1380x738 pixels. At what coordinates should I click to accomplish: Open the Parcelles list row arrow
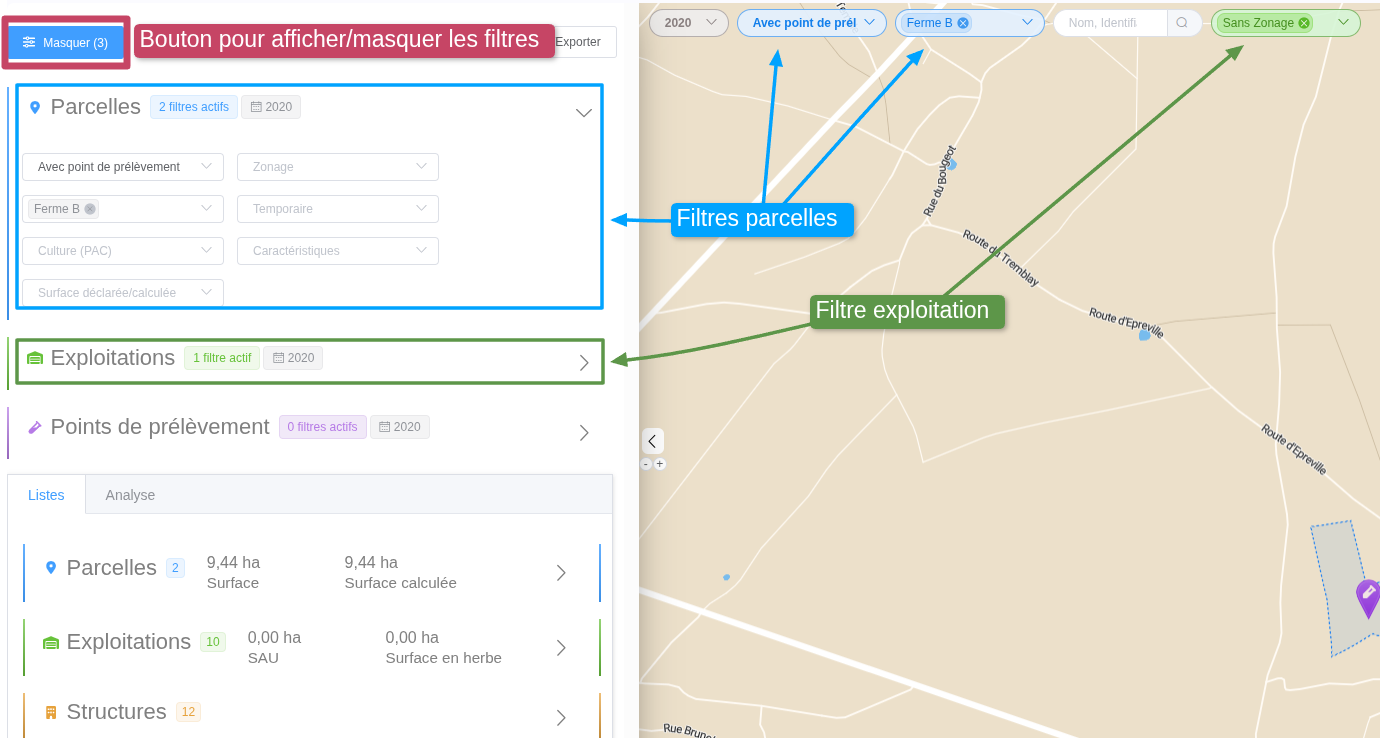[x=561, y=573]
